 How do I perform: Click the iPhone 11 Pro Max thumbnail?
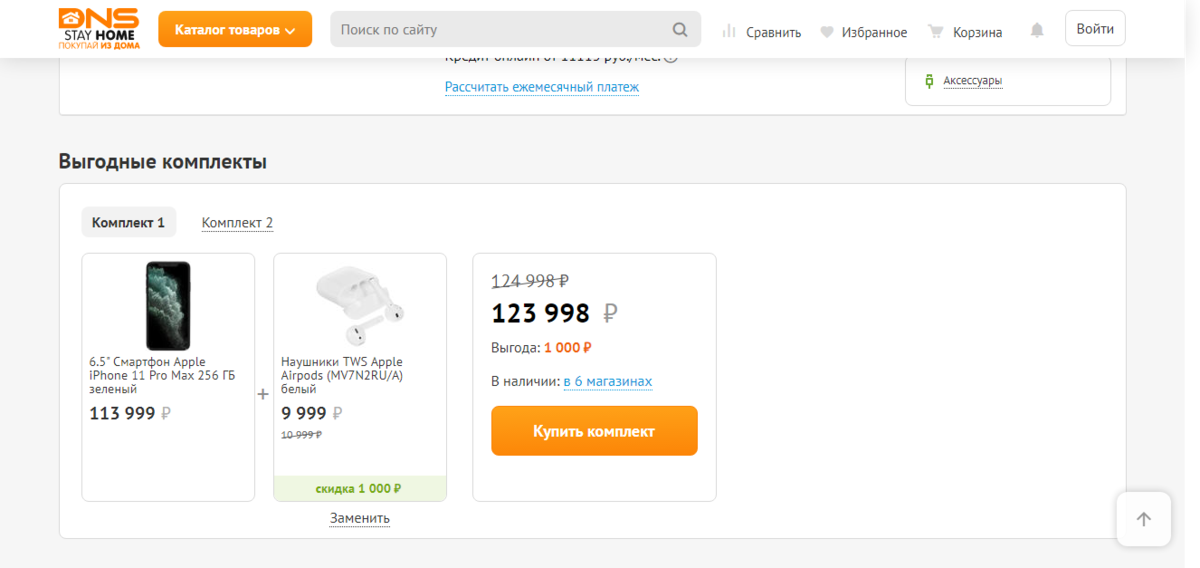point(168,306)
